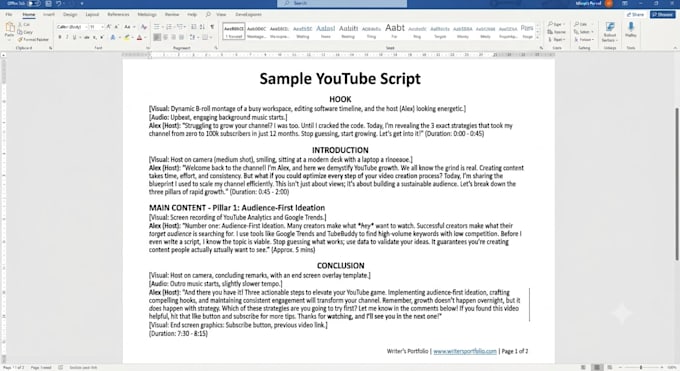This screenshot has height=371, width=680.
Task: Click the Text Effects icon
Action: (x=113, y=38)
